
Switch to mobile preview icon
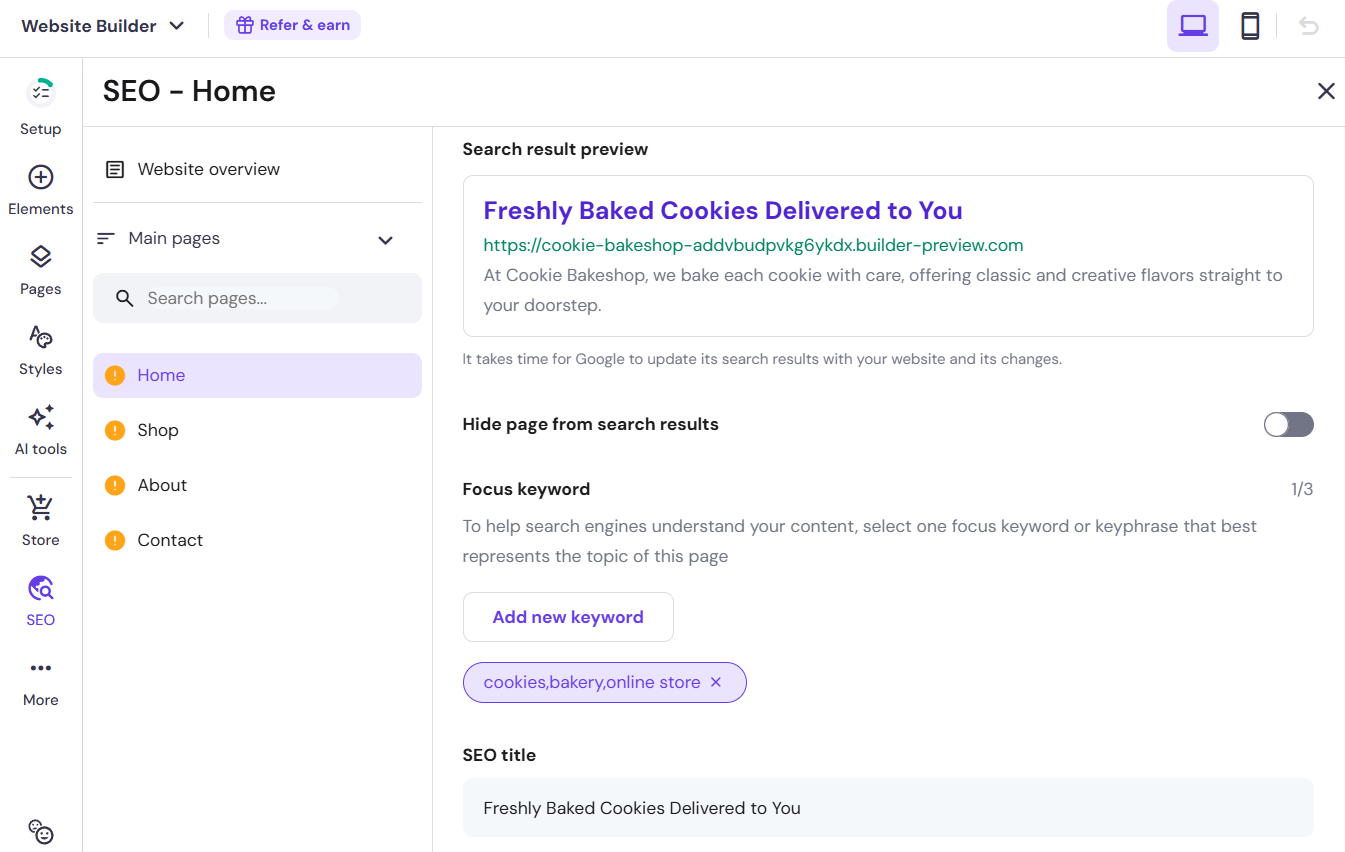(1249, 26)
